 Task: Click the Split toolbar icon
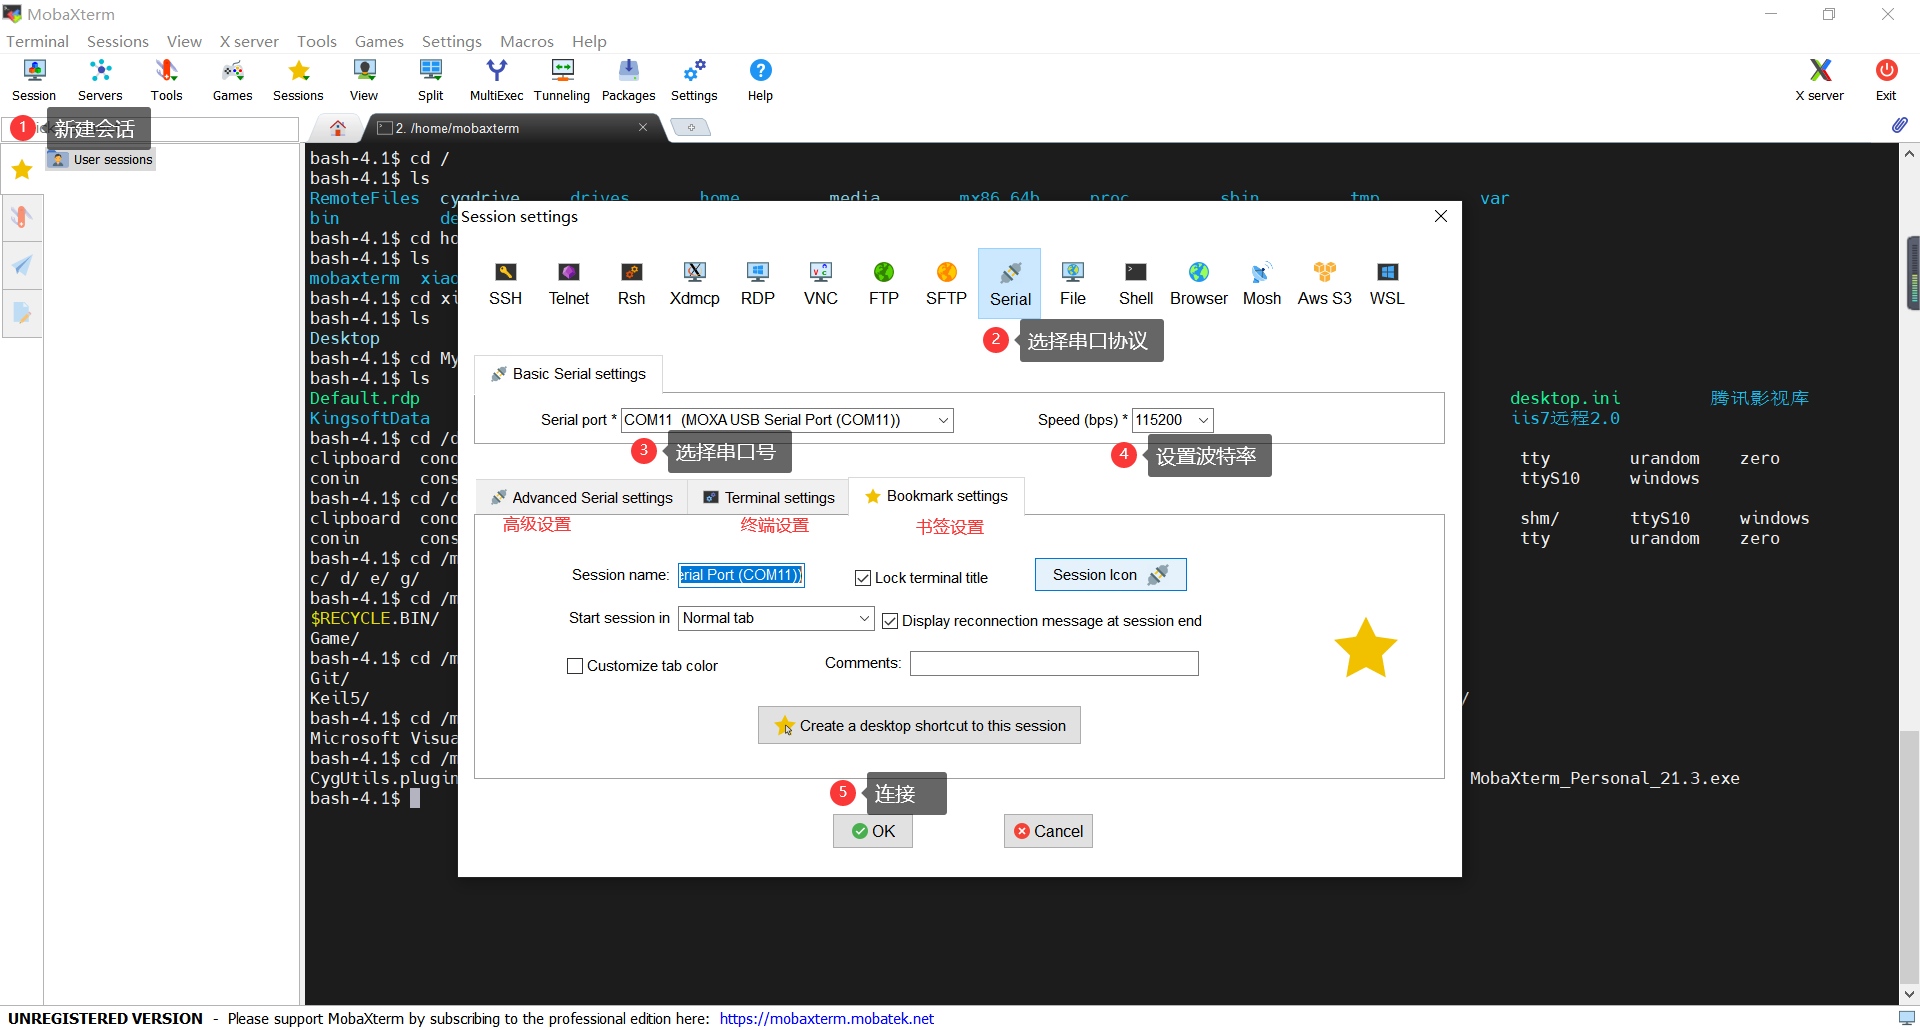[431, 80]
